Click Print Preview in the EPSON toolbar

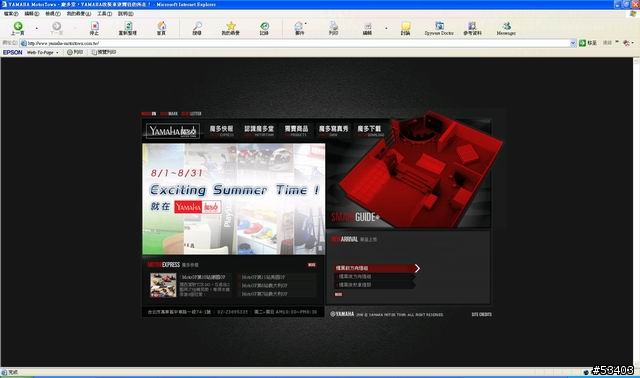[x=104, y=52]
